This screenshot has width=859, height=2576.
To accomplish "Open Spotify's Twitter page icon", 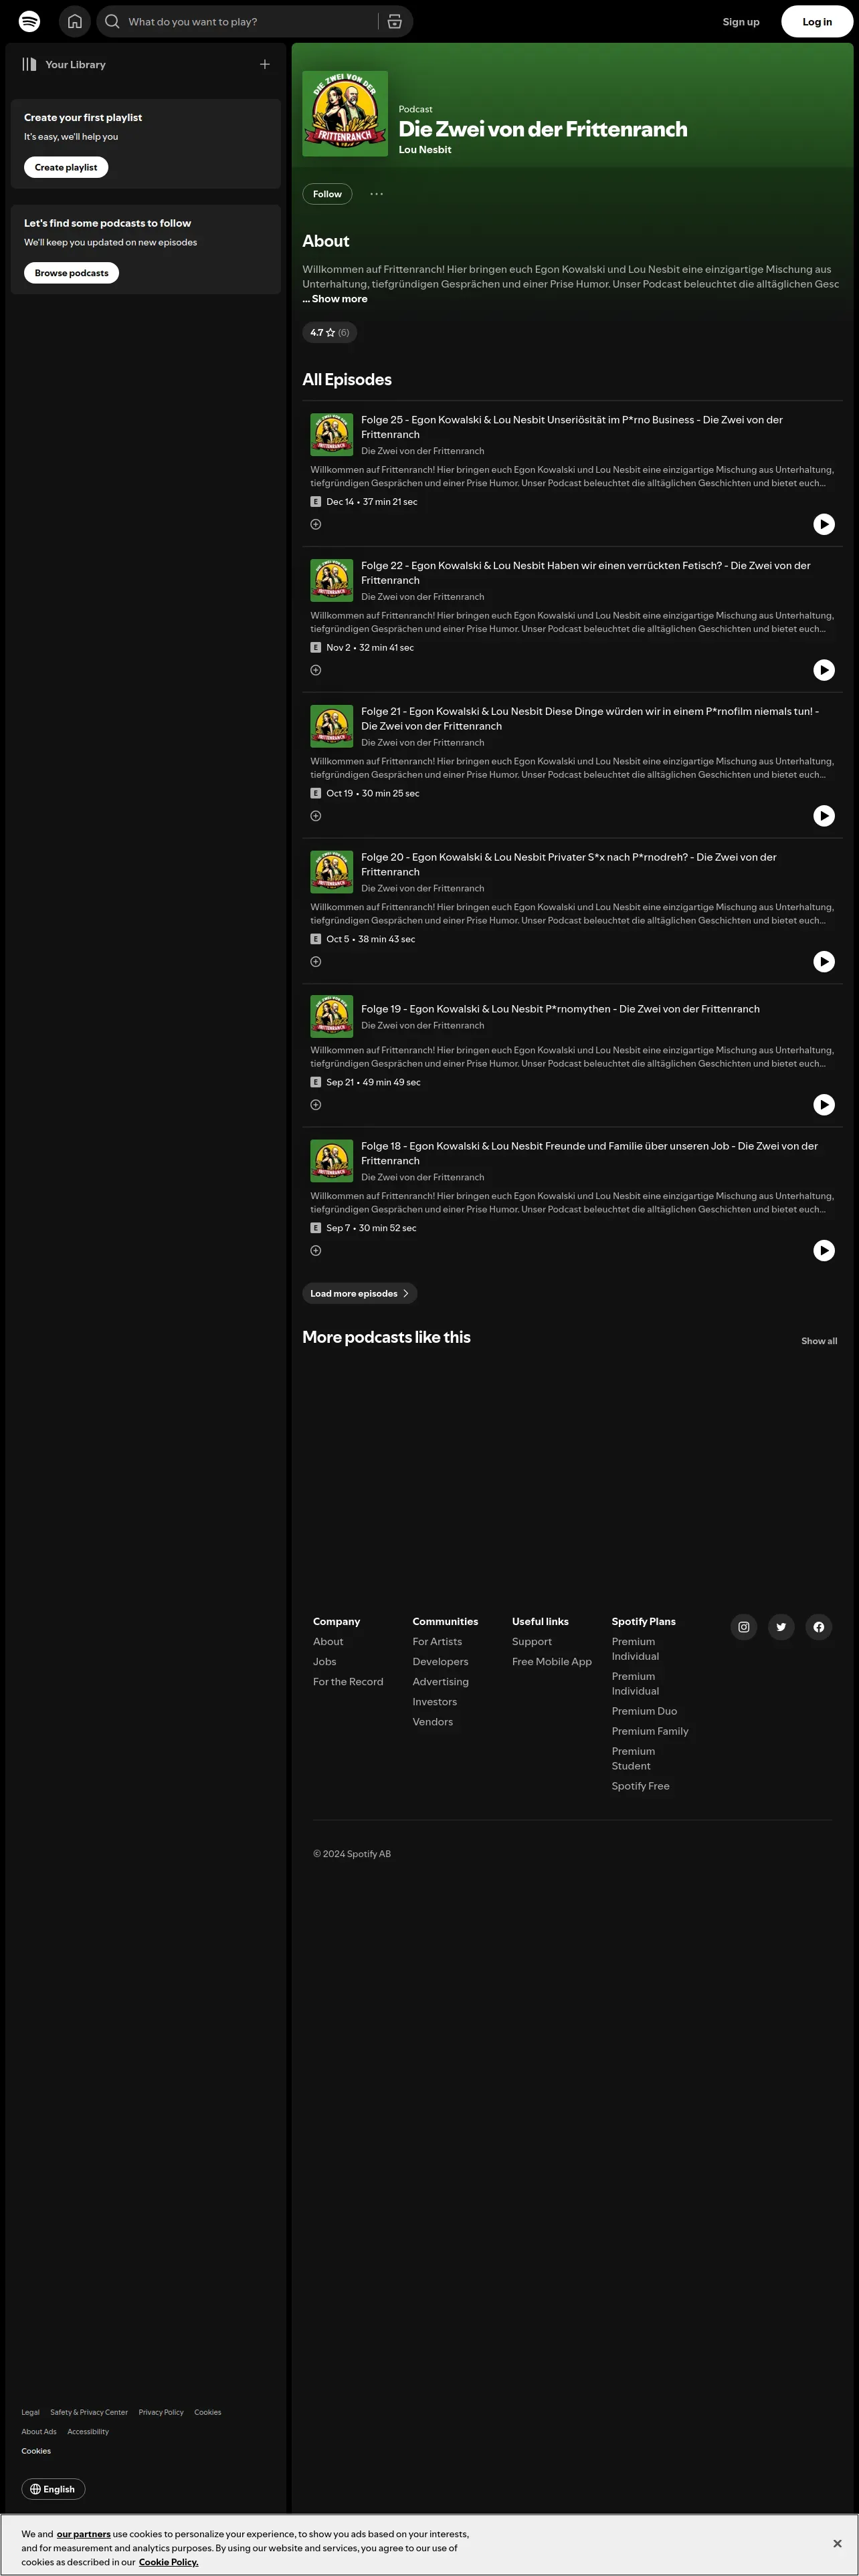I will coord(781,1627).
